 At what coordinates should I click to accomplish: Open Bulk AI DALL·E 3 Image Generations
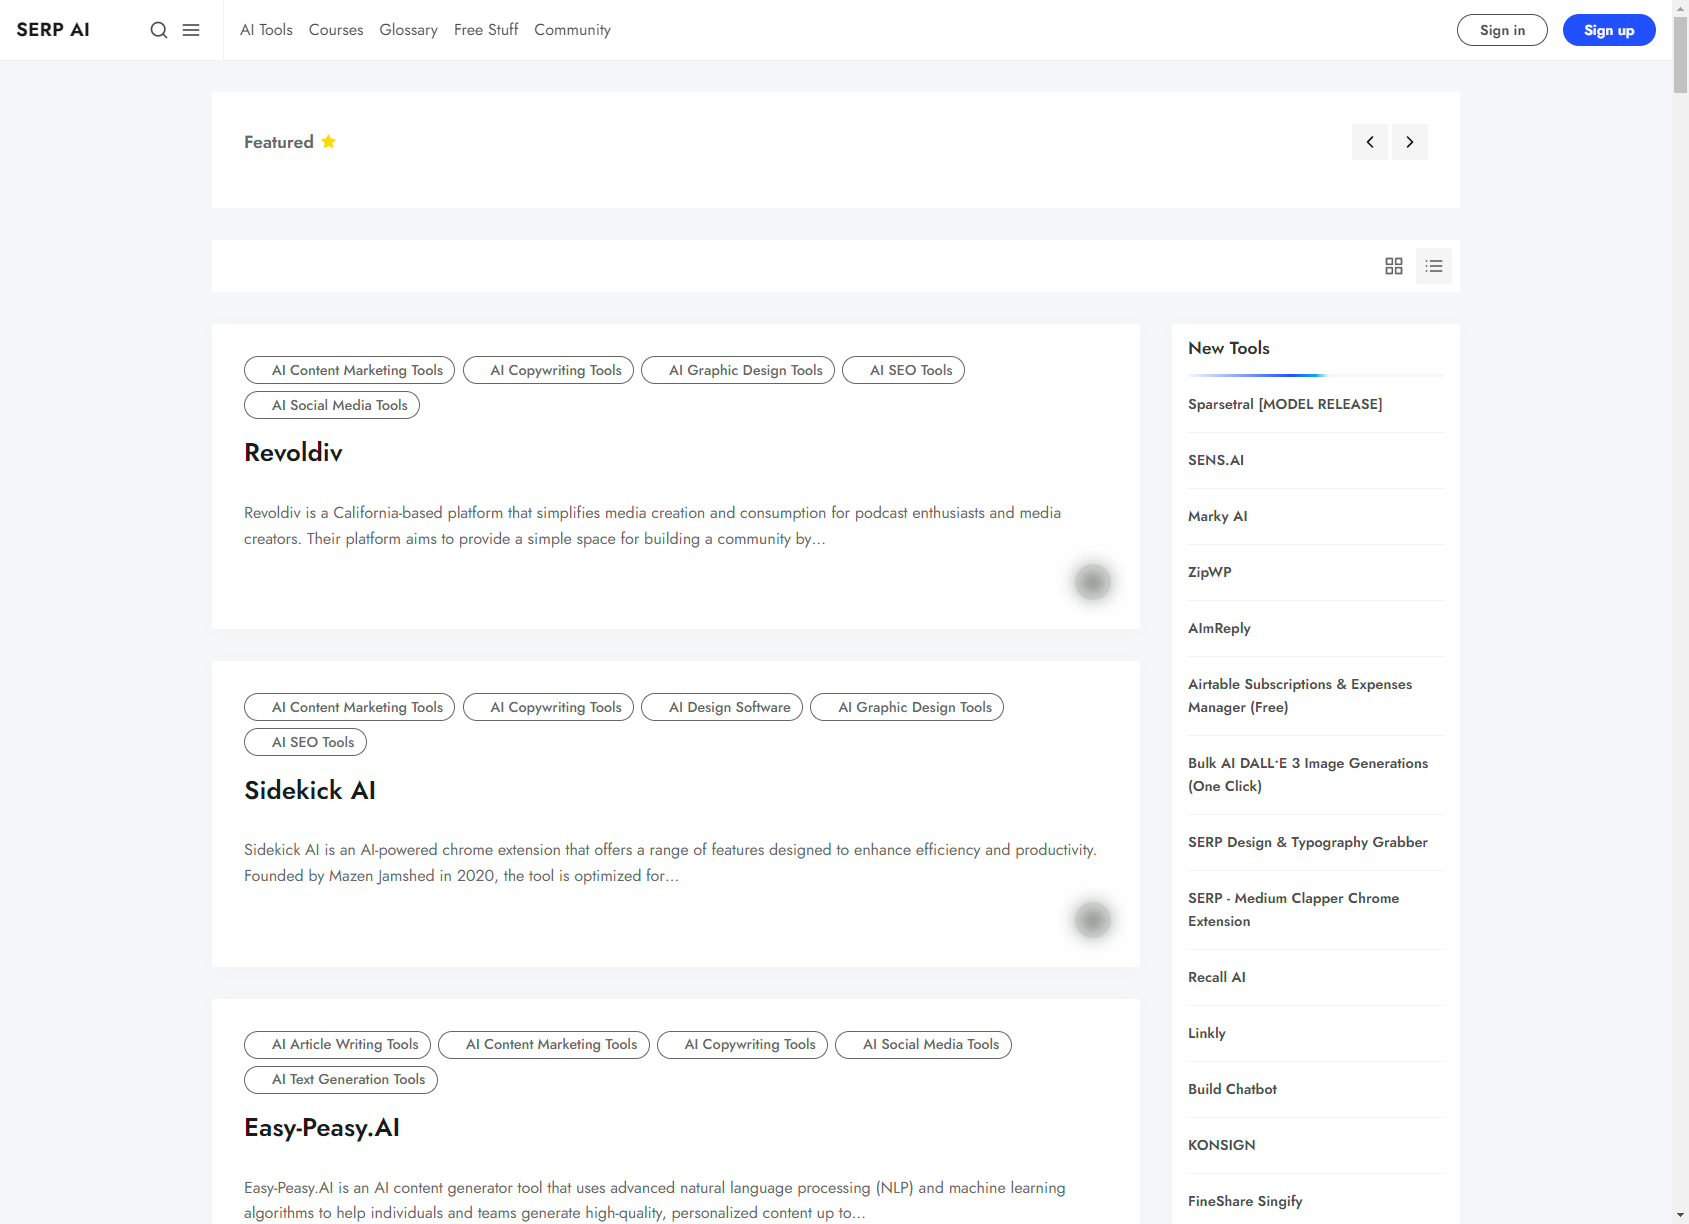(1308, 774)
